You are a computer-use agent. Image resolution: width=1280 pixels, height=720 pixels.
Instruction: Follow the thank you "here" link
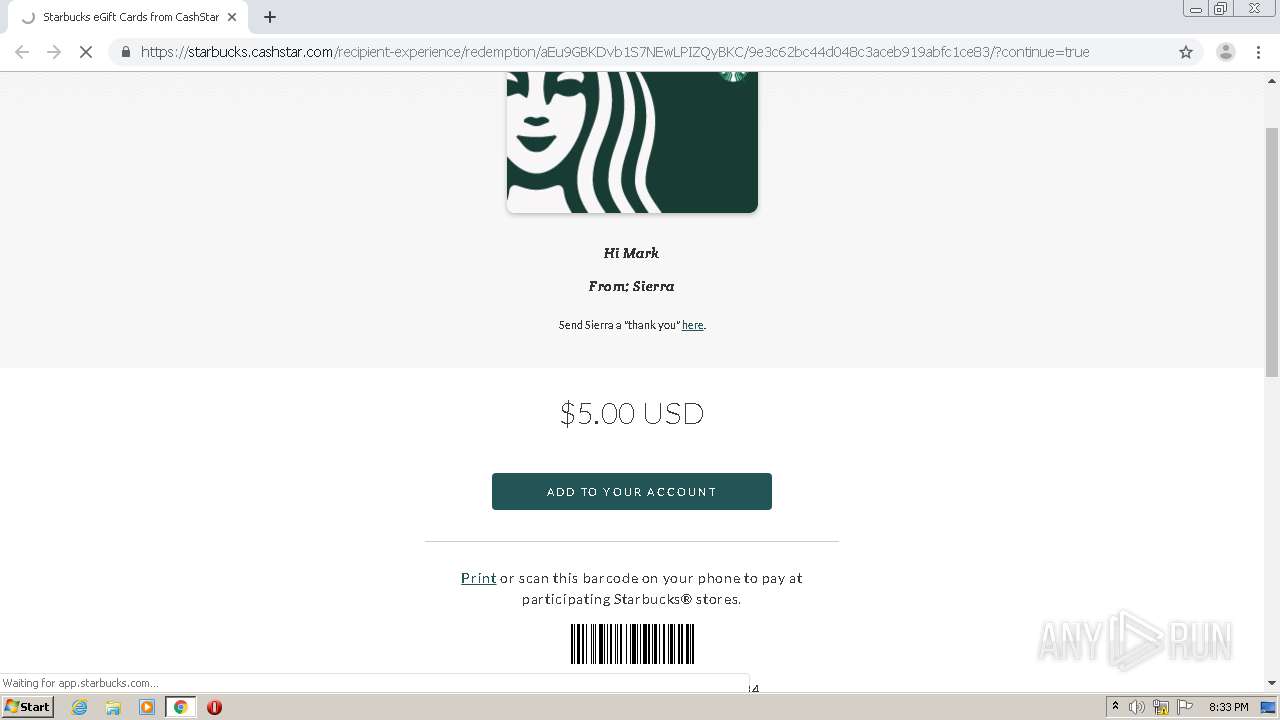(x=692, y=325)
